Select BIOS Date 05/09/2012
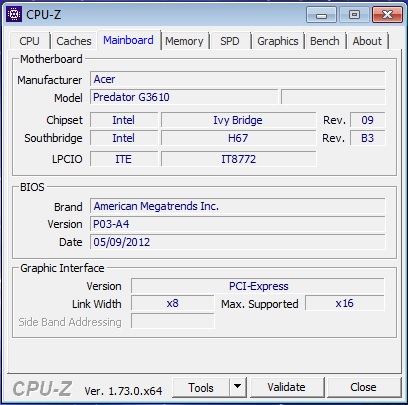The width and height of the screenshot is (408, 405). tap(237, 242)
